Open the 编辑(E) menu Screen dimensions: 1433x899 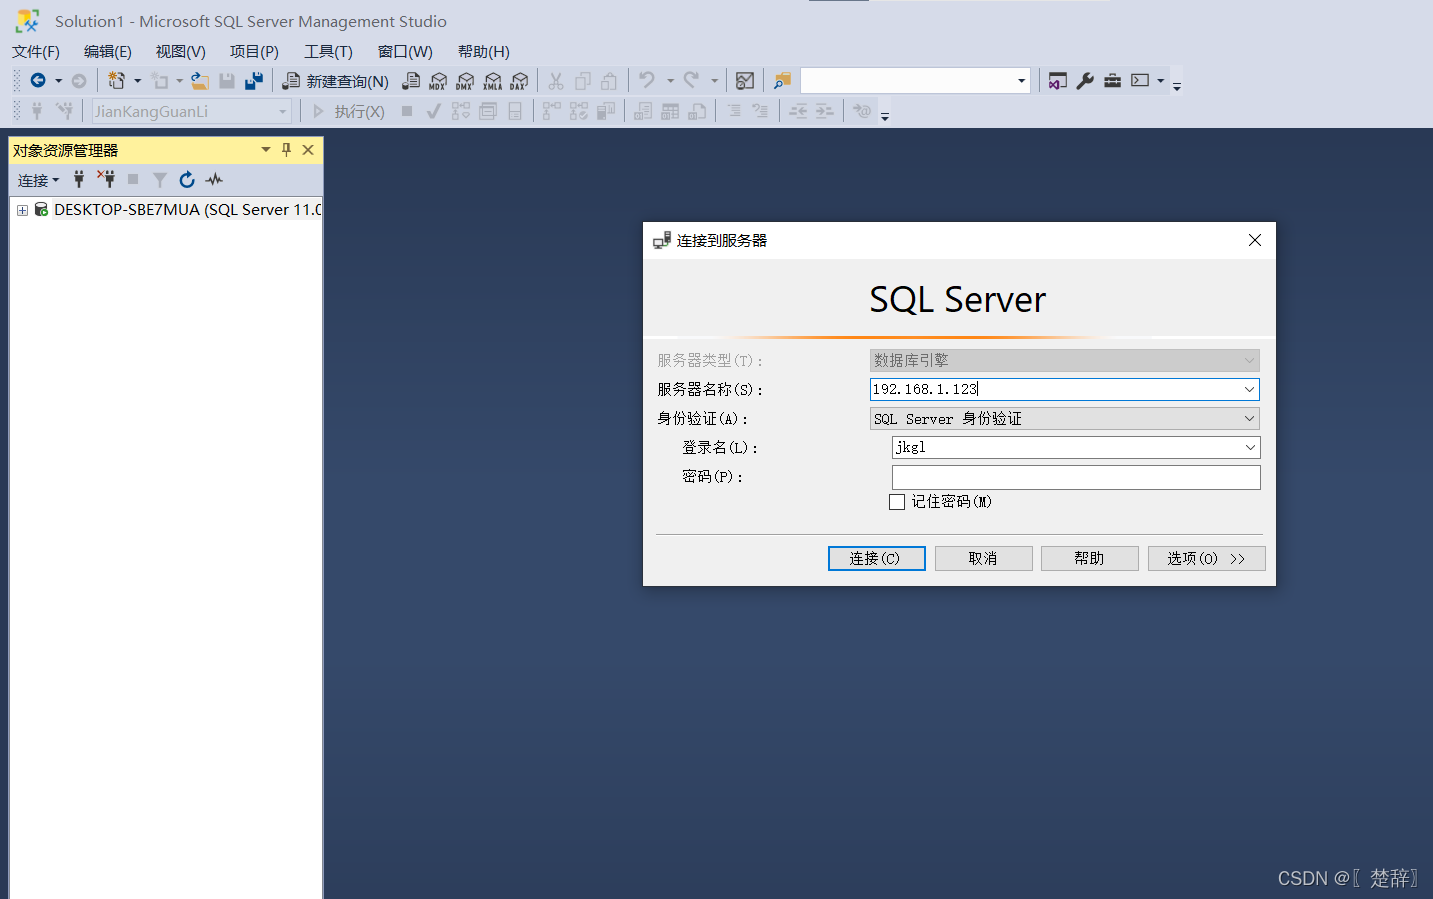(108, 52)
